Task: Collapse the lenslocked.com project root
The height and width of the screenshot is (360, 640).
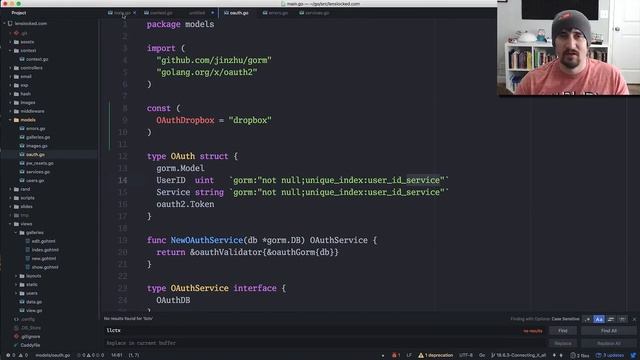Action: point(4,24)
